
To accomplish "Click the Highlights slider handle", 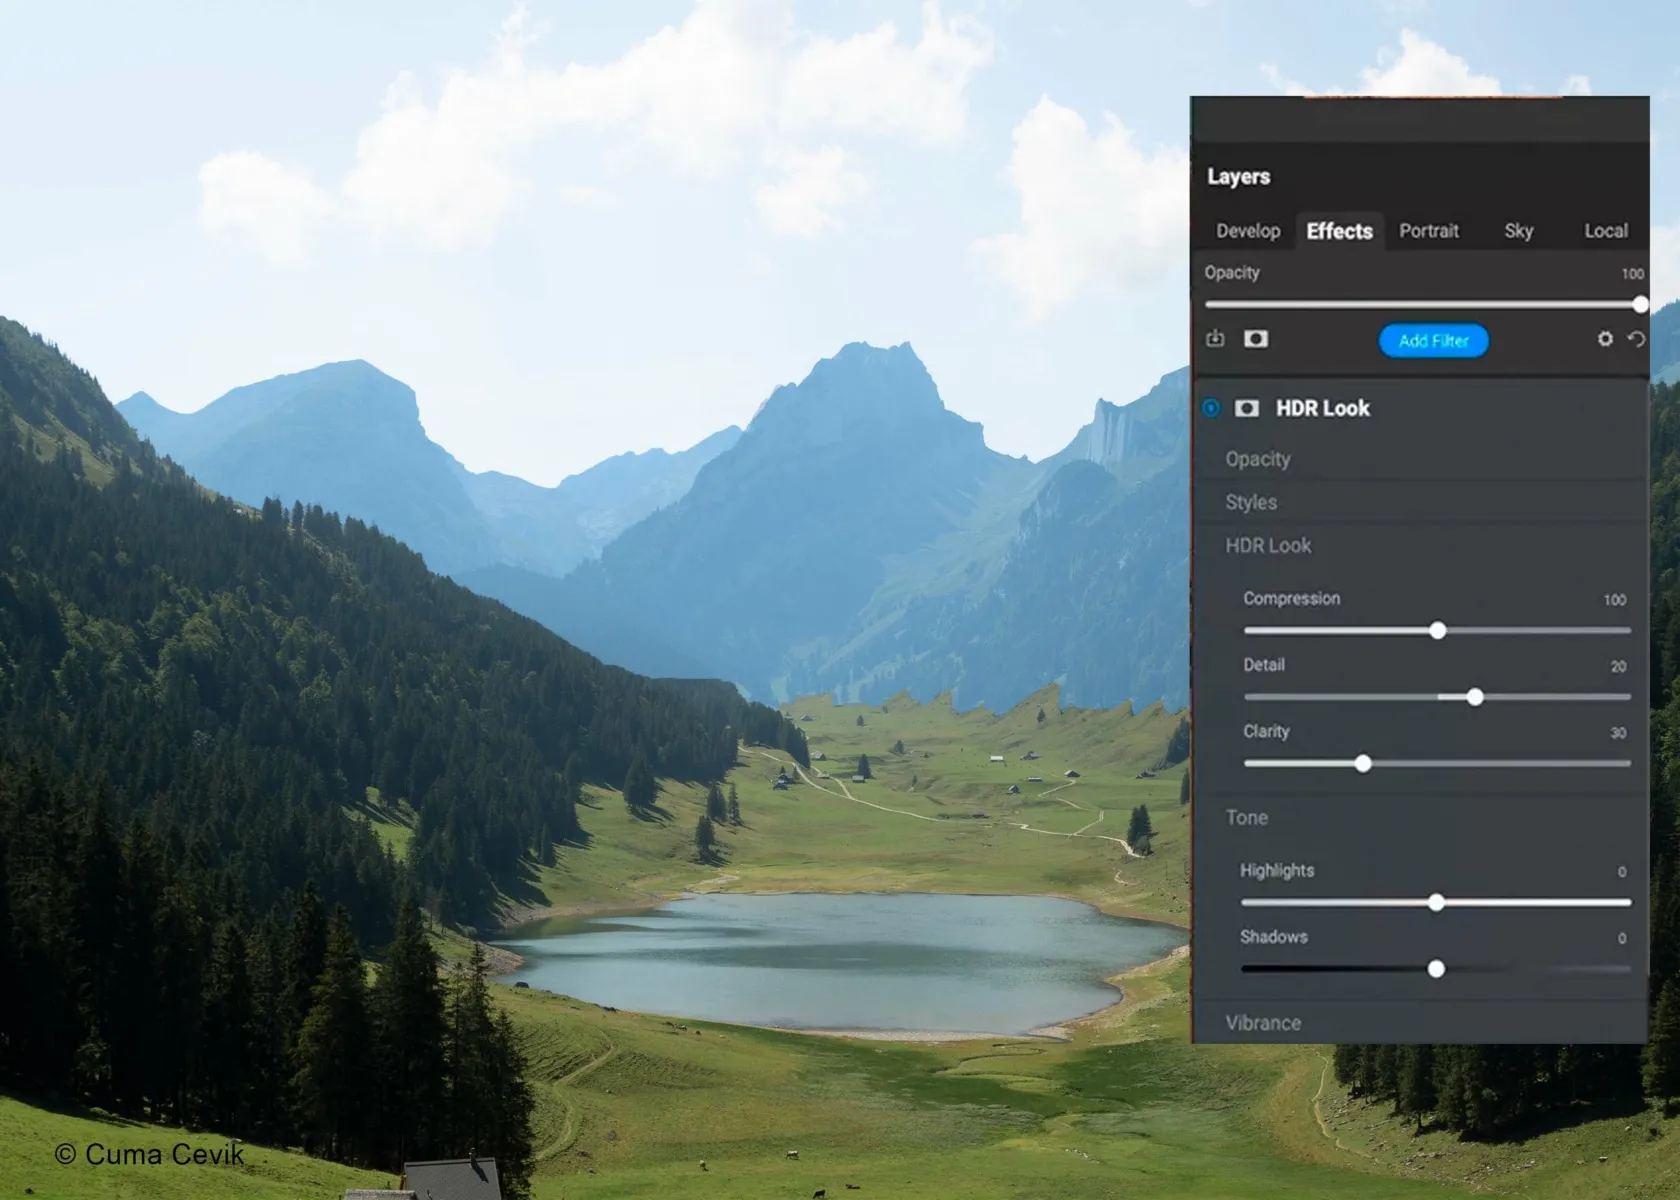I will click(x=1436, y=903).
